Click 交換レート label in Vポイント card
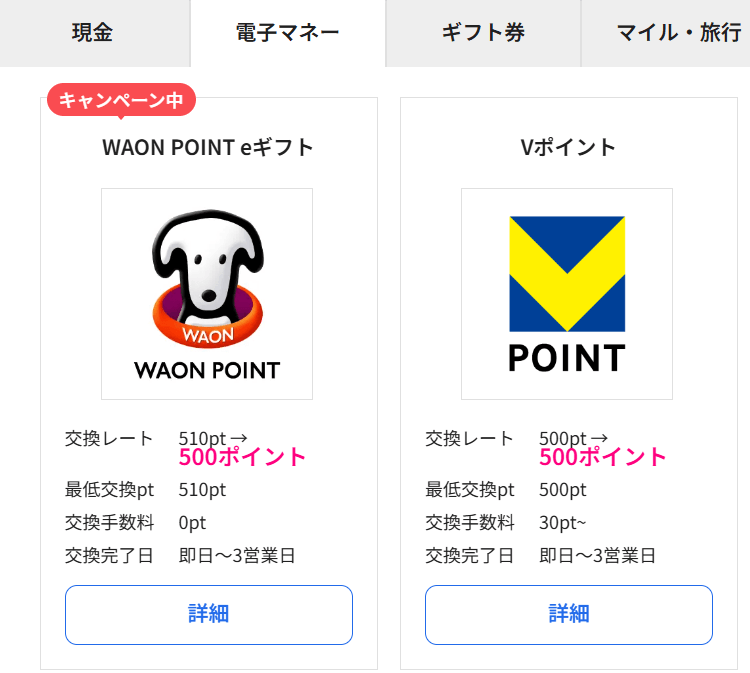 [x=470, y=438]
